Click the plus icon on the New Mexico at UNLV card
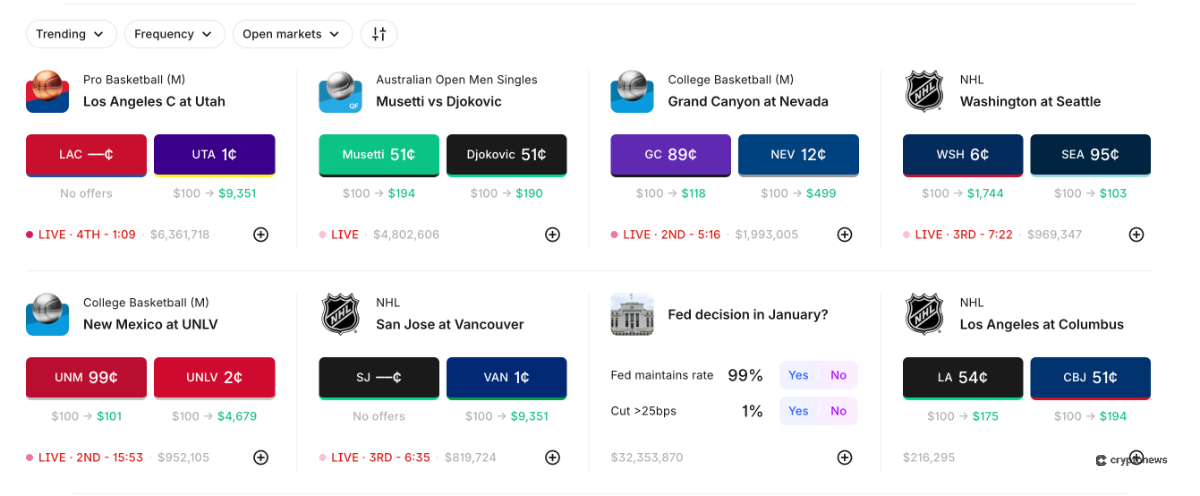1200x496 pixels. [x=260, y=457]
